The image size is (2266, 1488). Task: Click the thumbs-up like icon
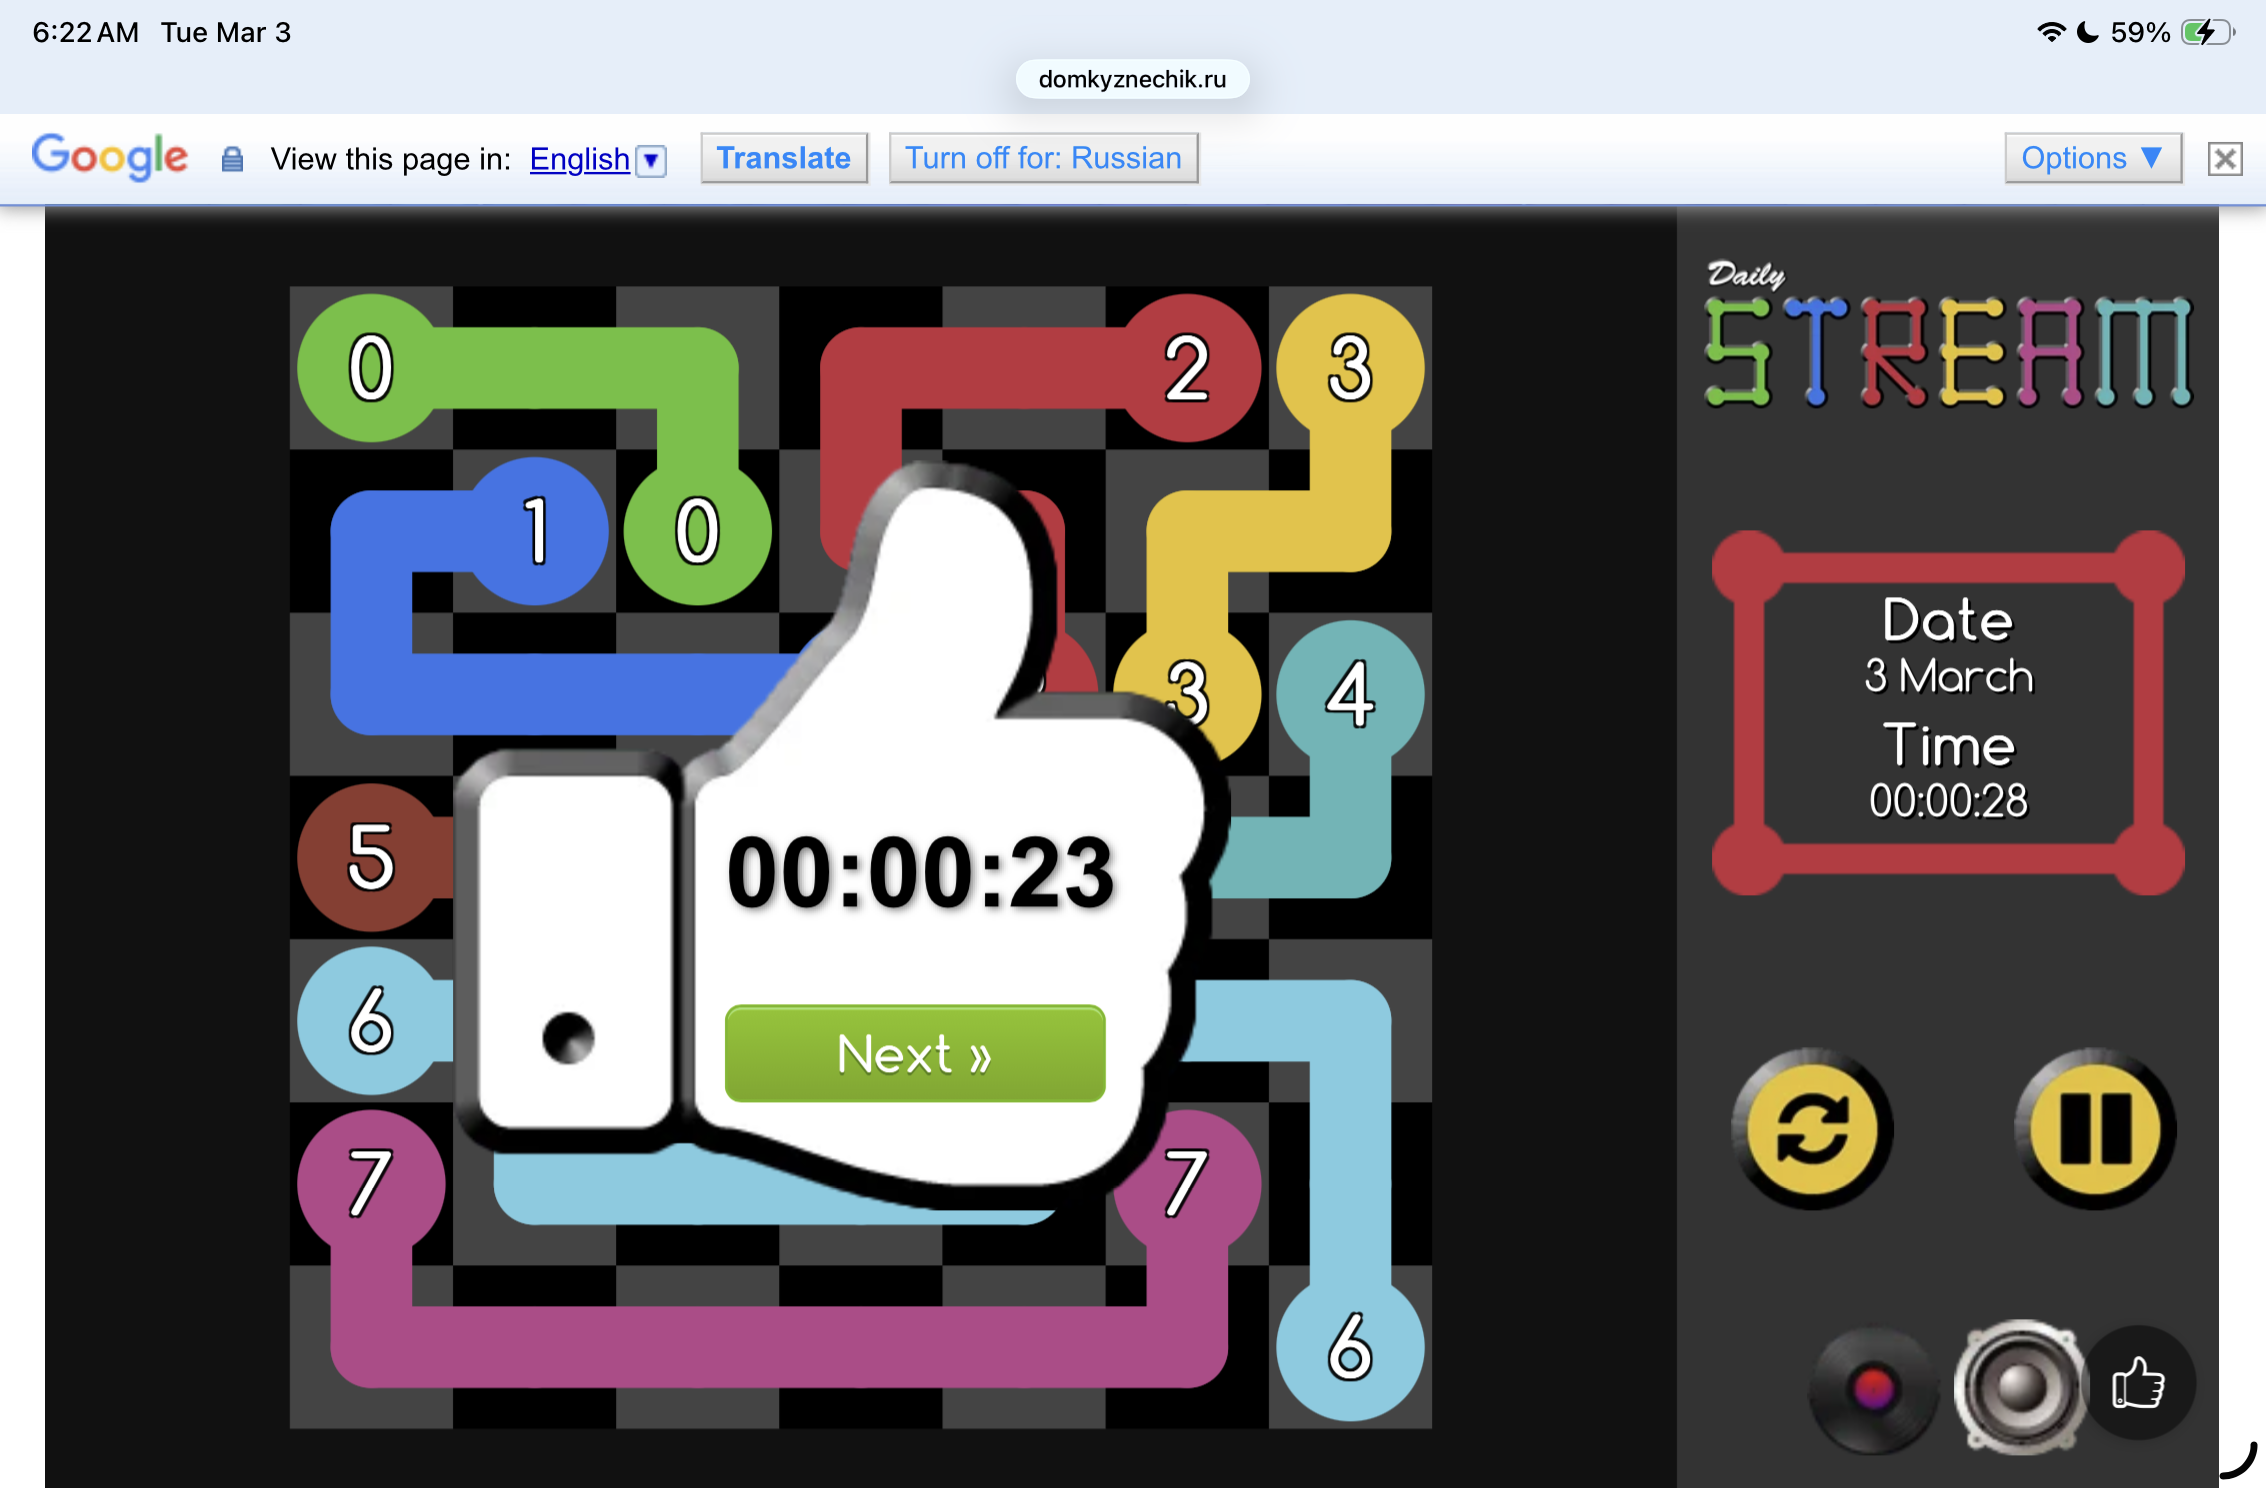tap(2138, 1384)
